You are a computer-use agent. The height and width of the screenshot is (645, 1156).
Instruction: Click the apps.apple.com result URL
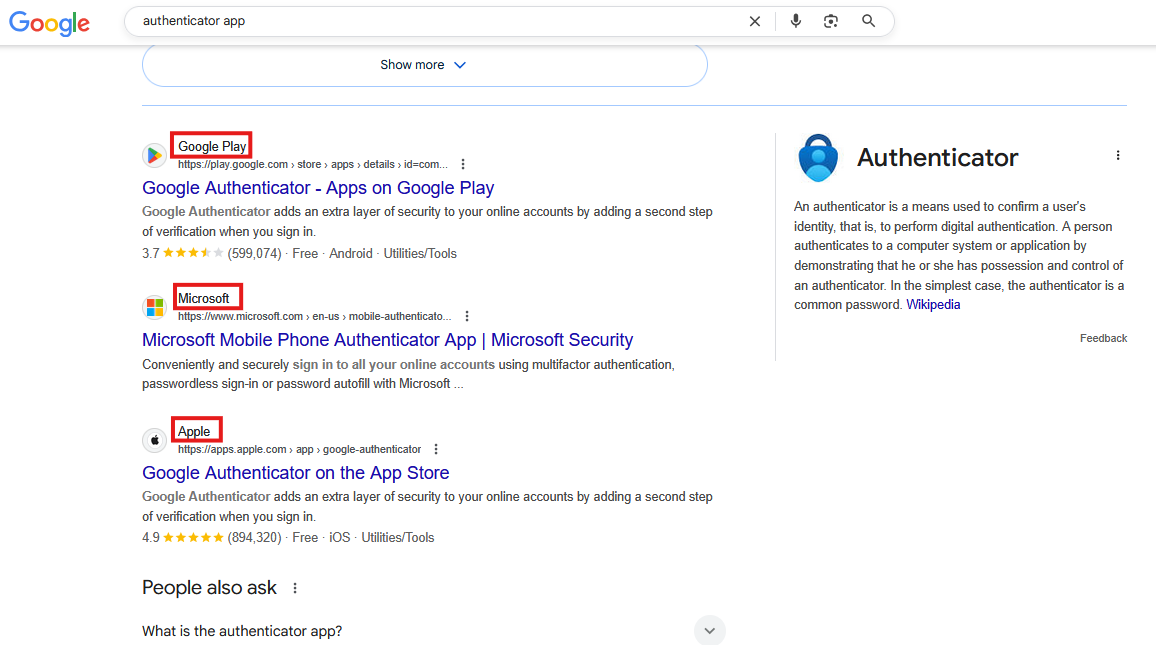tap(299, 450)
